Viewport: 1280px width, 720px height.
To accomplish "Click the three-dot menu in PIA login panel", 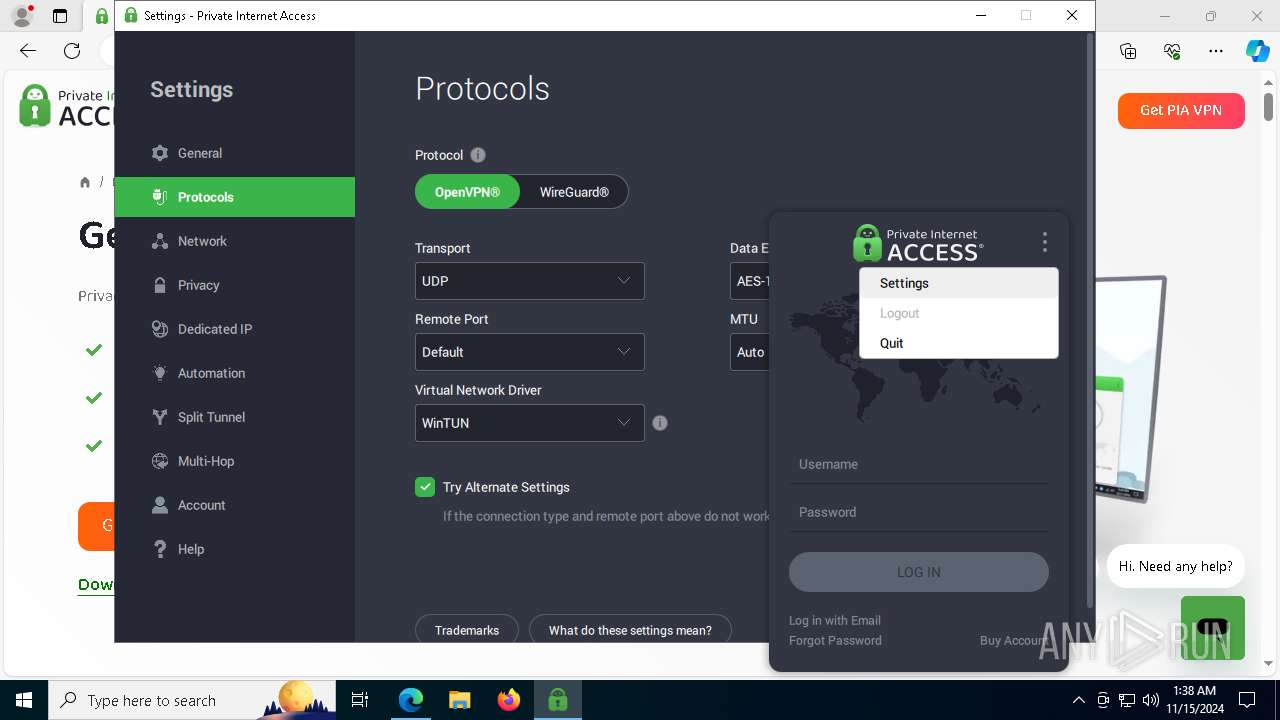I will pyautogui.click(x=1044, y=242).
